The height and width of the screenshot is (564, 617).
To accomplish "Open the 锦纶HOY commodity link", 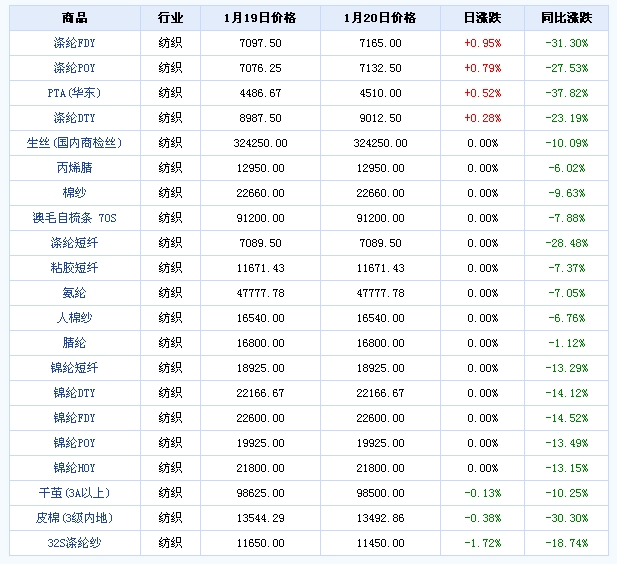I will (x=74, y=468).
